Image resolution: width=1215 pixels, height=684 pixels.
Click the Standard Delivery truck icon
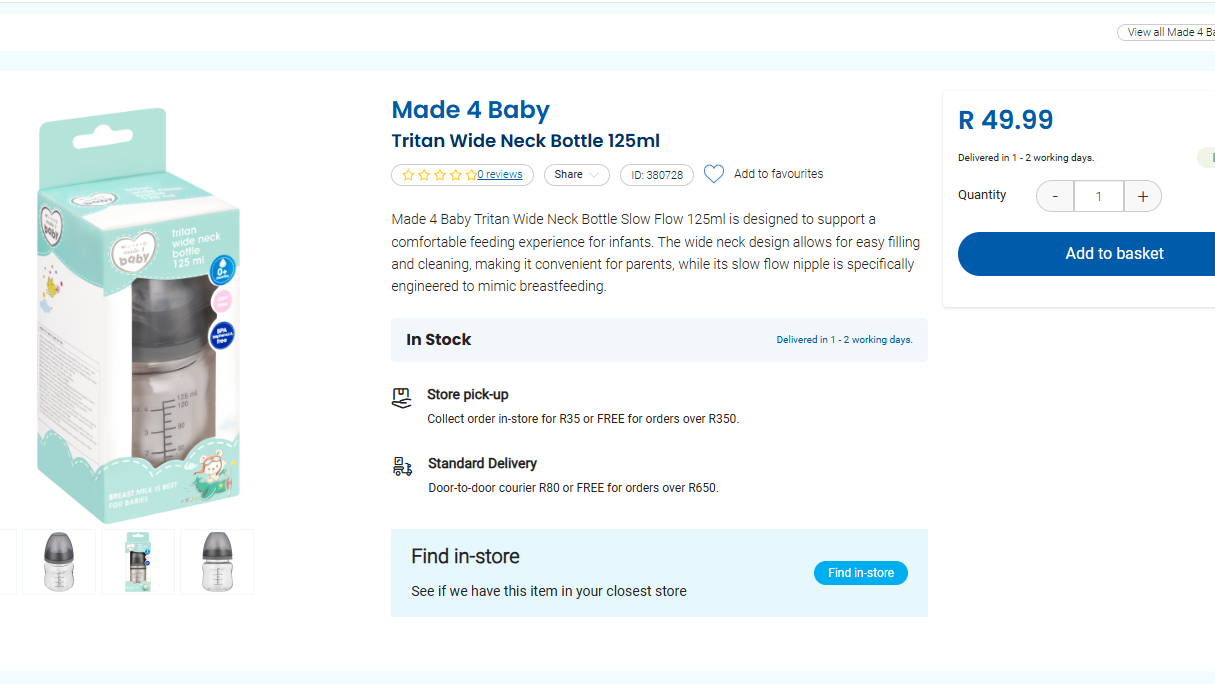(x=402, y=466)
